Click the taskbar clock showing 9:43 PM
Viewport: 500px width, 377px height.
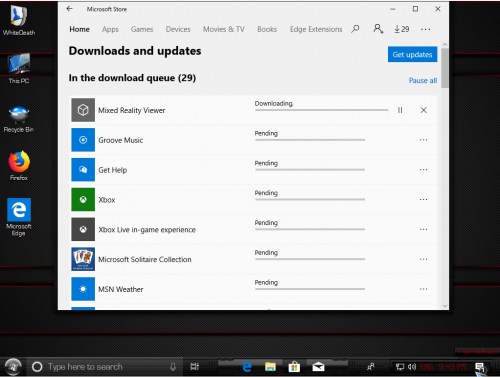[452, 367]
